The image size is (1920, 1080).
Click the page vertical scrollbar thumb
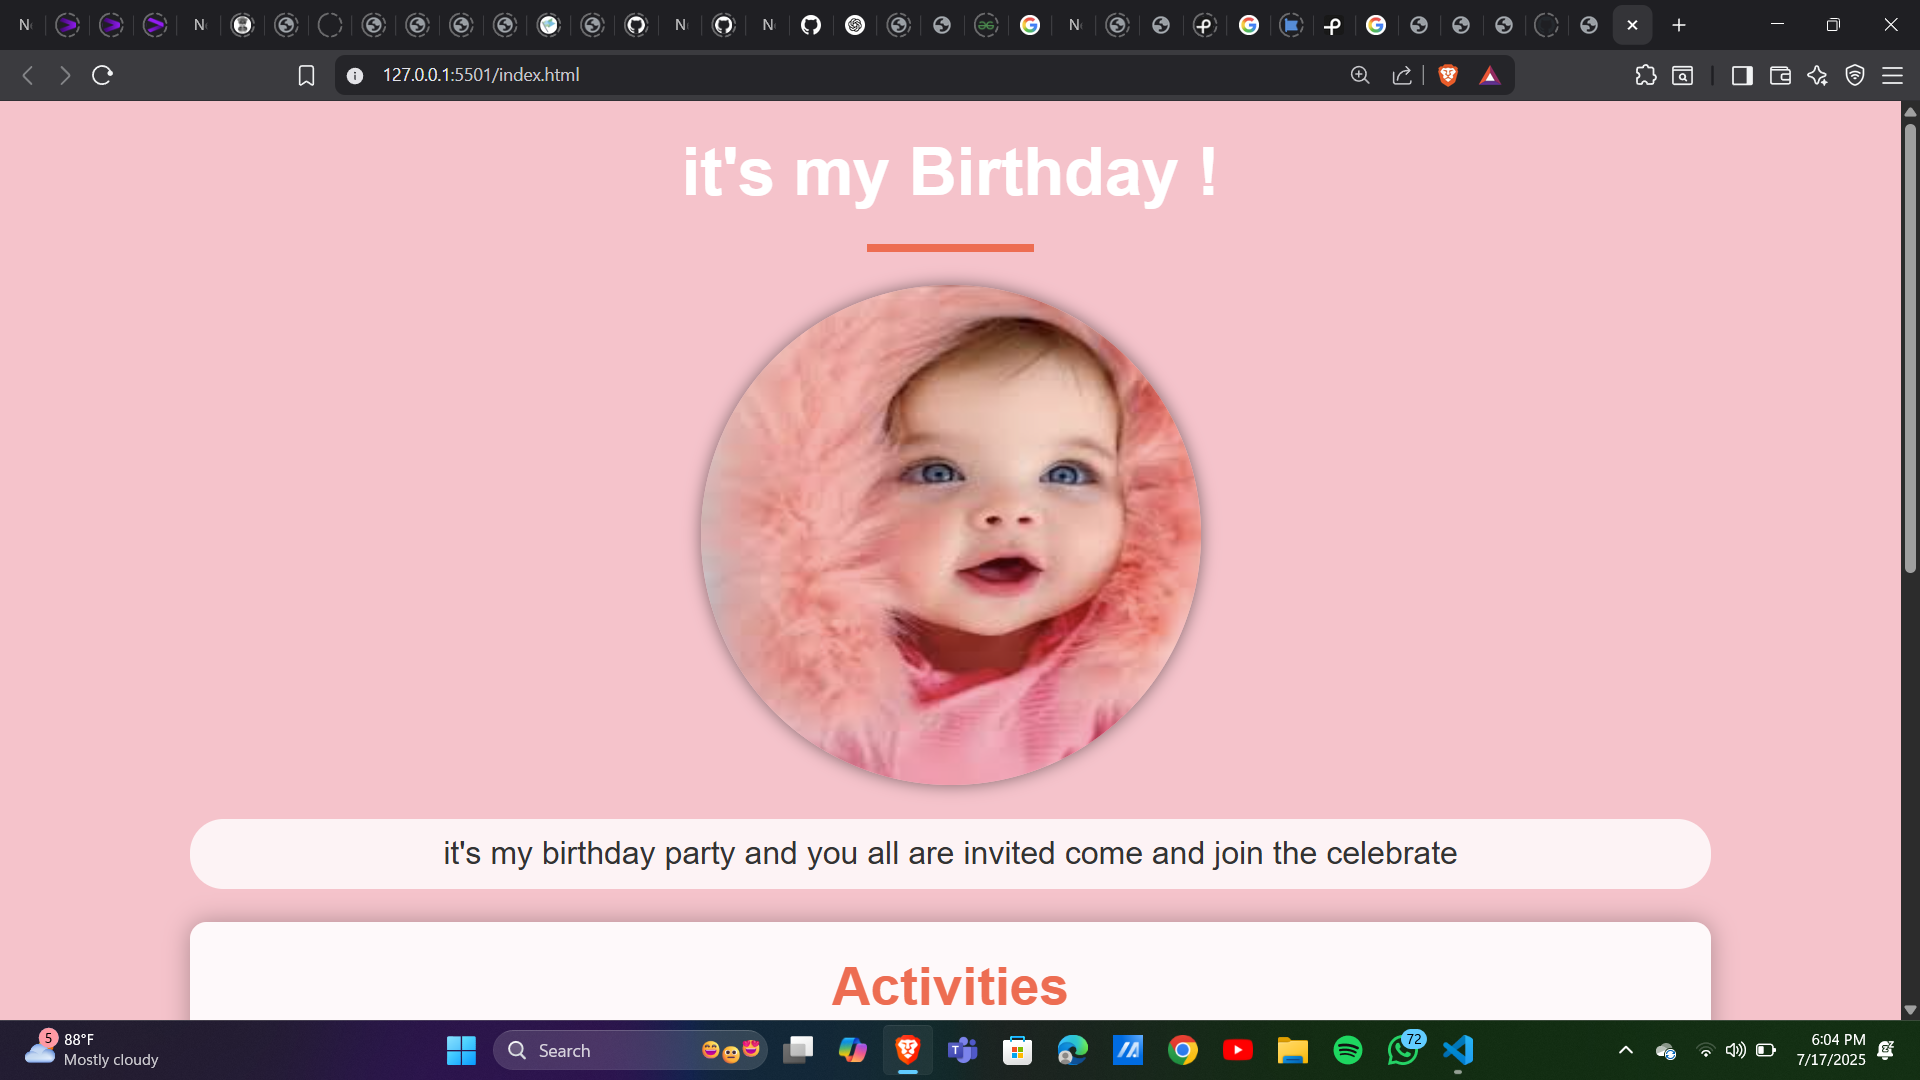[x=1910, y=348]
